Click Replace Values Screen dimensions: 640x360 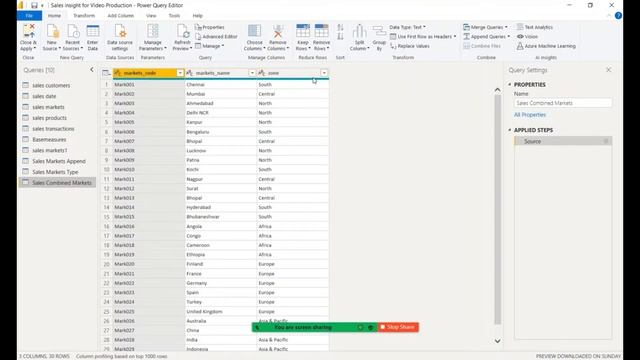[410, 46]
